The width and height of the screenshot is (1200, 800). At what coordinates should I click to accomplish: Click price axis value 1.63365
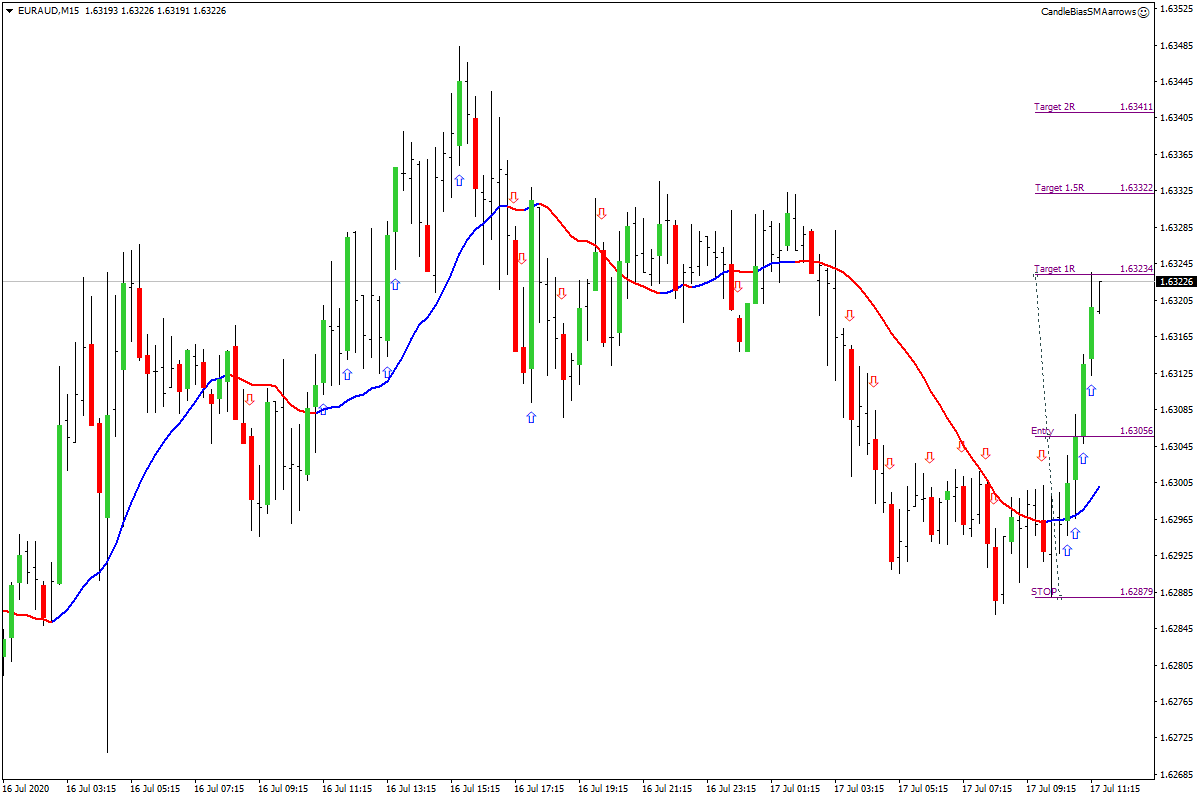(x=1176, y=154)
